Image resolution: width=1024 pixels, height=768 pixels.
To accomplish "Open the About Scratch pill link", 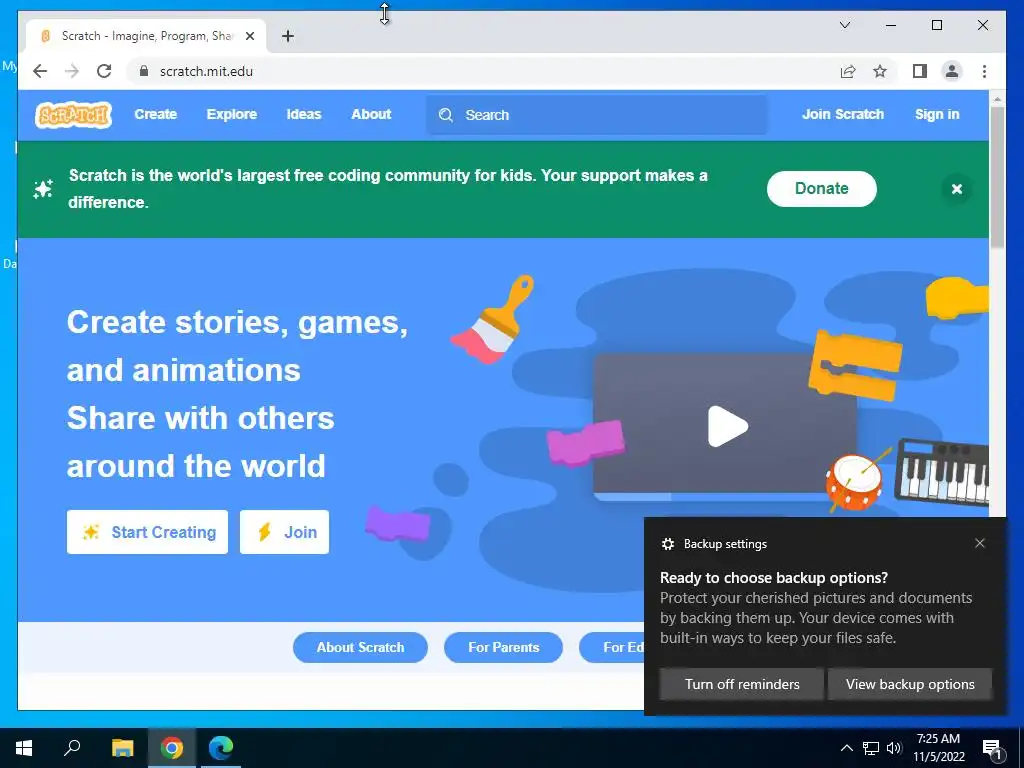I will (360, 647).
